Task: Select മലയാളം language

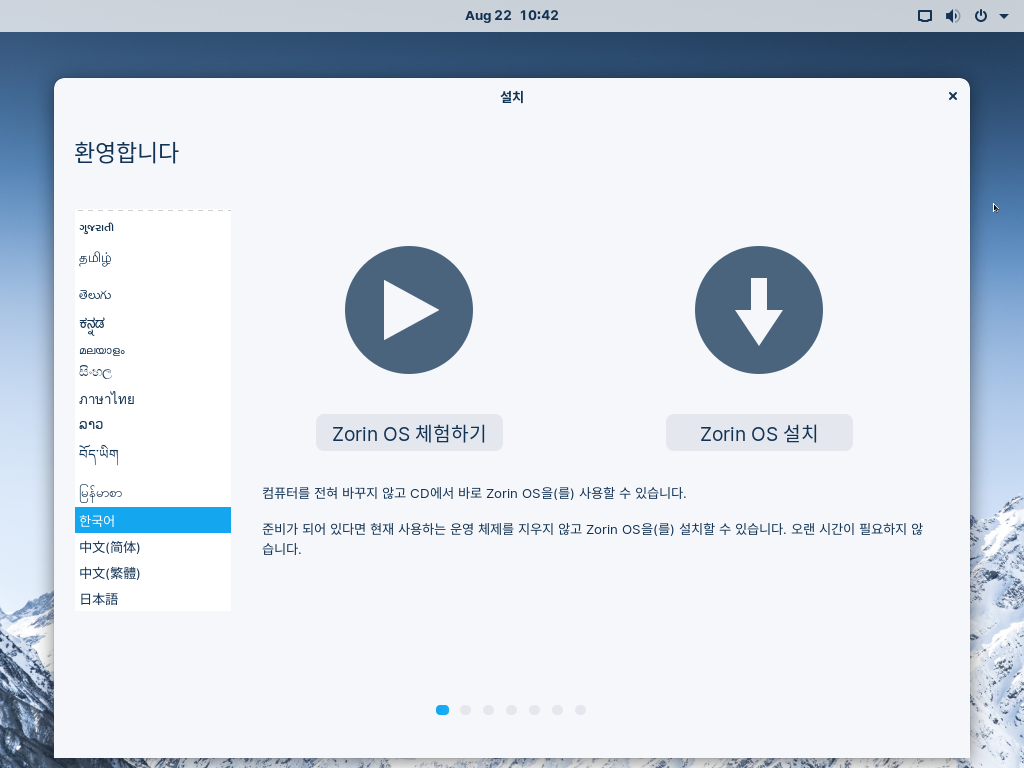Action: (153, 350)
